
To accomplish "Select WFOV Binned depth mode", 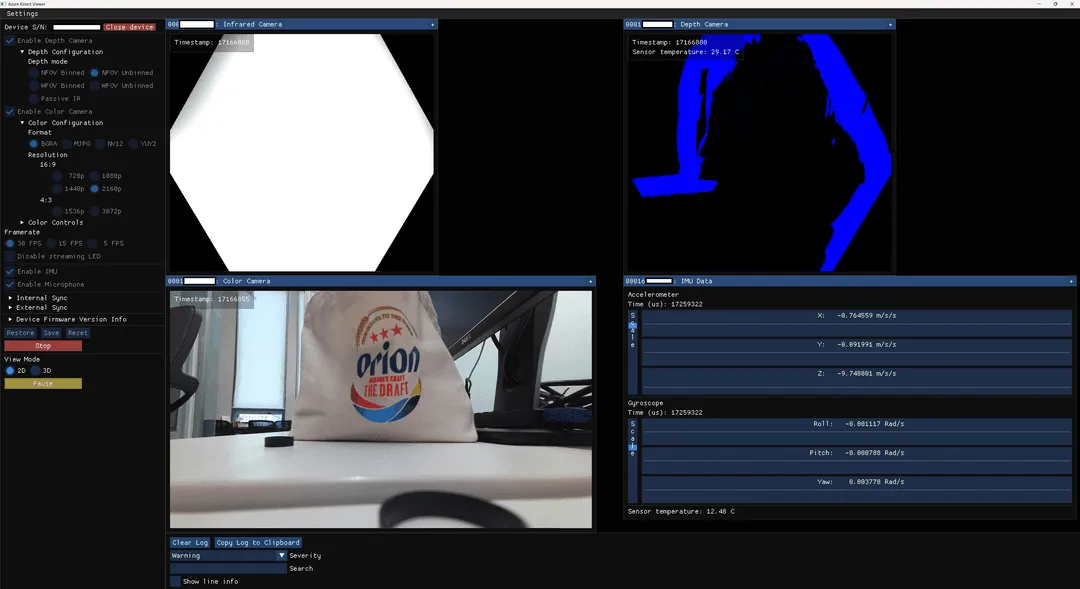I will pos(33,86).
